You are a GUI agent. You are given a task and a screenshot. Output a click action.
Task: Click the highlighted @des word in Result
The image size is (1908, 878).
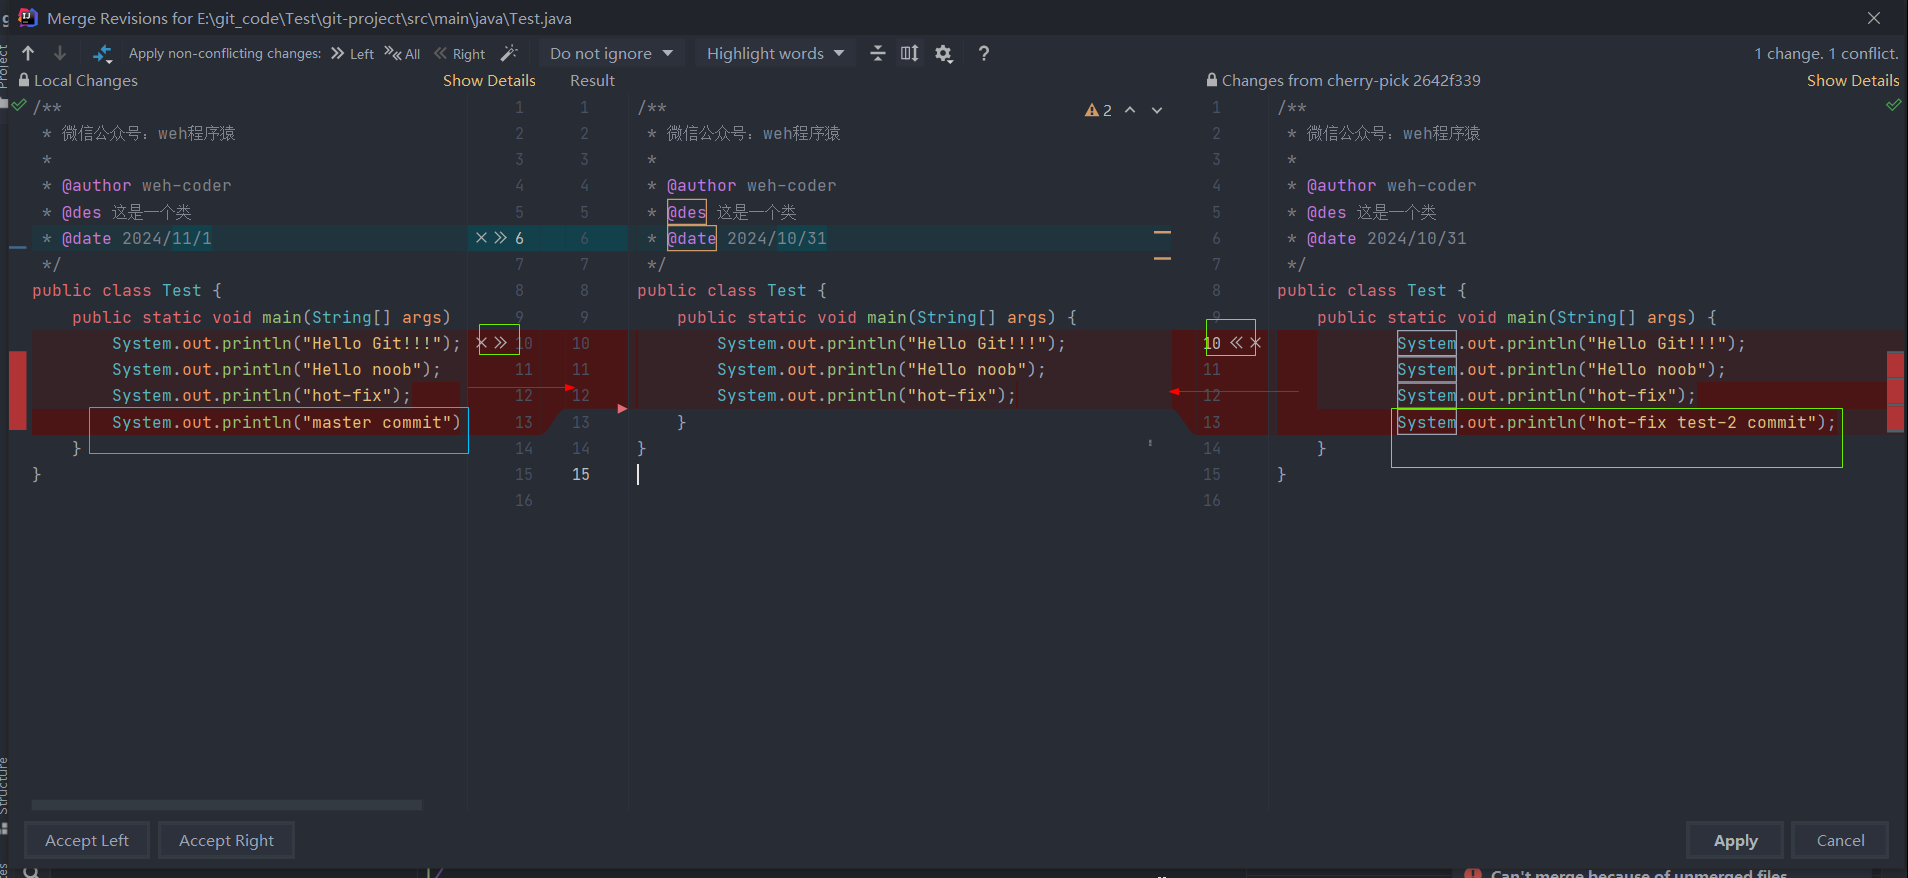point(687,212)
